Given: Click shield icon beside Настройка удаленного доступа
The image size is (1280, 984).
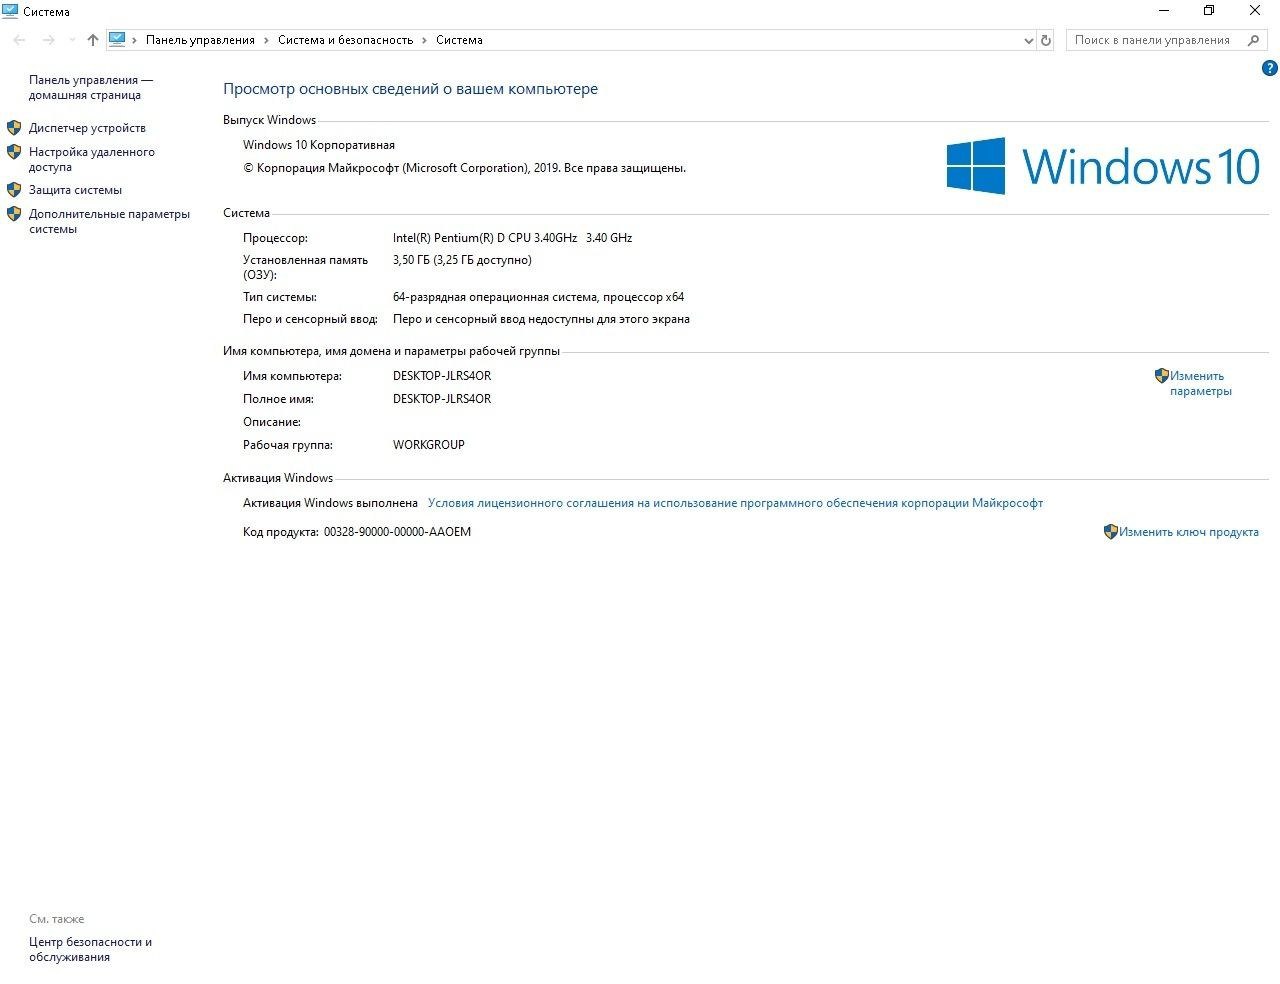Looking at the screenshot, I should click(x=14, y=152).
